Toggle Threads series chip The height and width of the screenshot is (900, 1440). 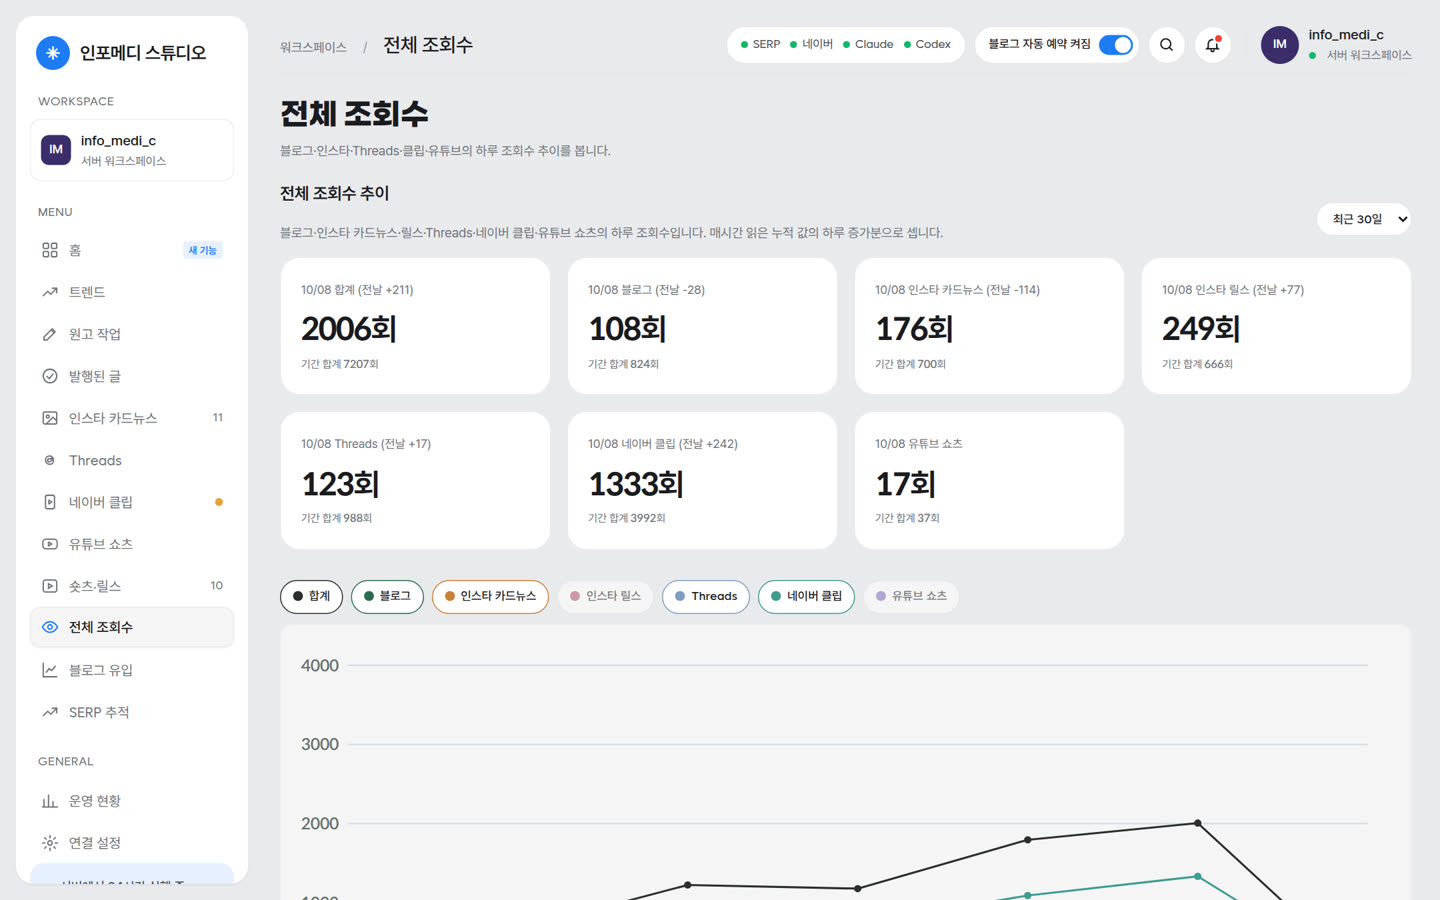coord(706,596)
